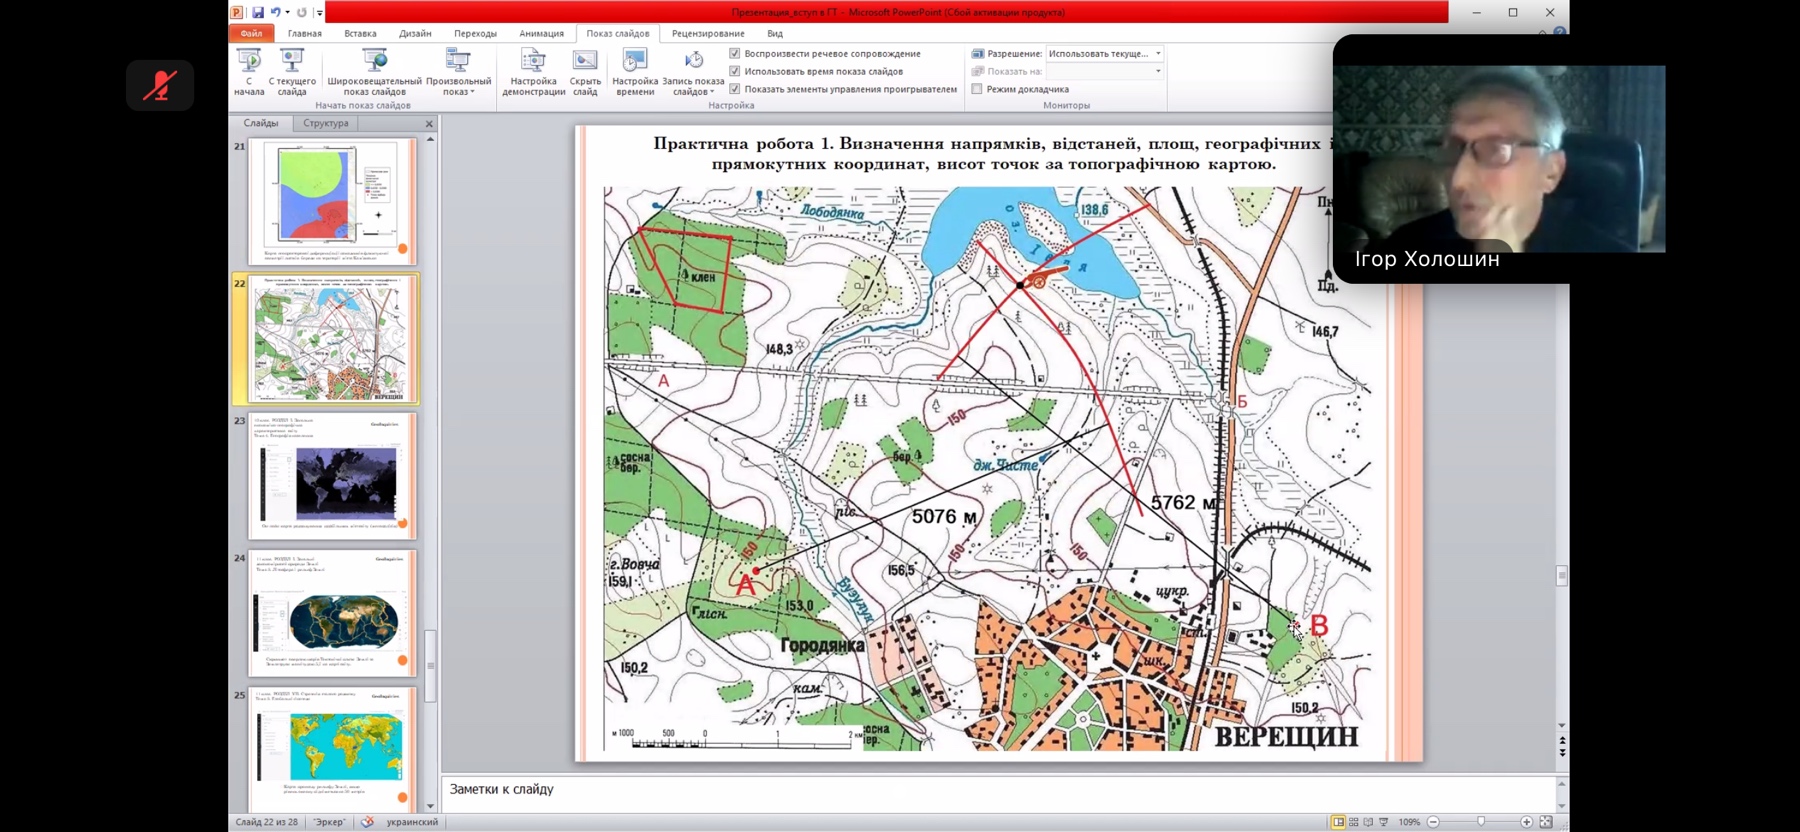The width and height of the screenshot is (1800, 832).
Task: Toggle Воспроизвести речевое сопровождение checkbox
Action: [735, 53]
